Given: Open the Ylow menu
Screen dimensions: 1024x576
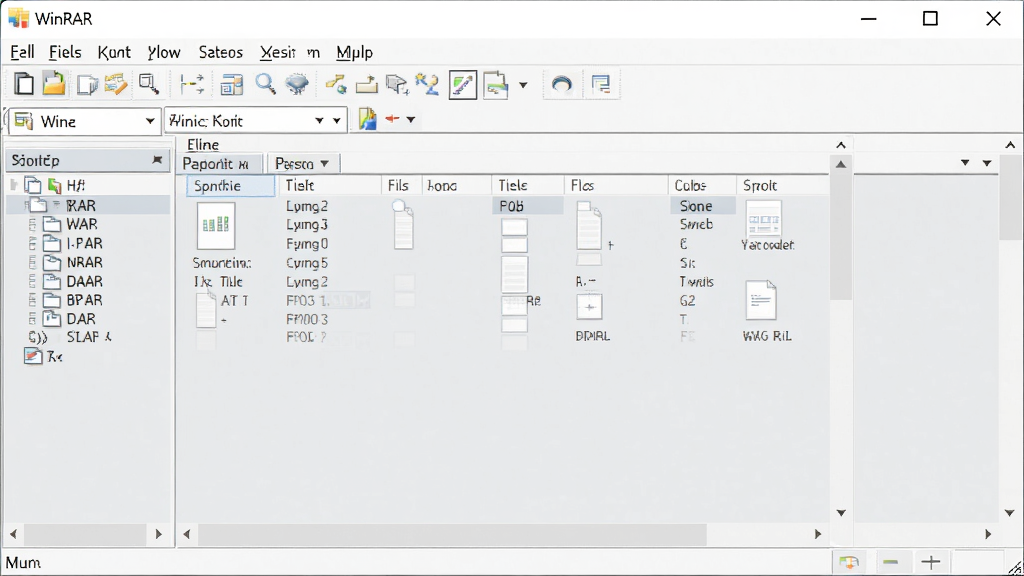Looking at the screenshot, I should [163, 52].
